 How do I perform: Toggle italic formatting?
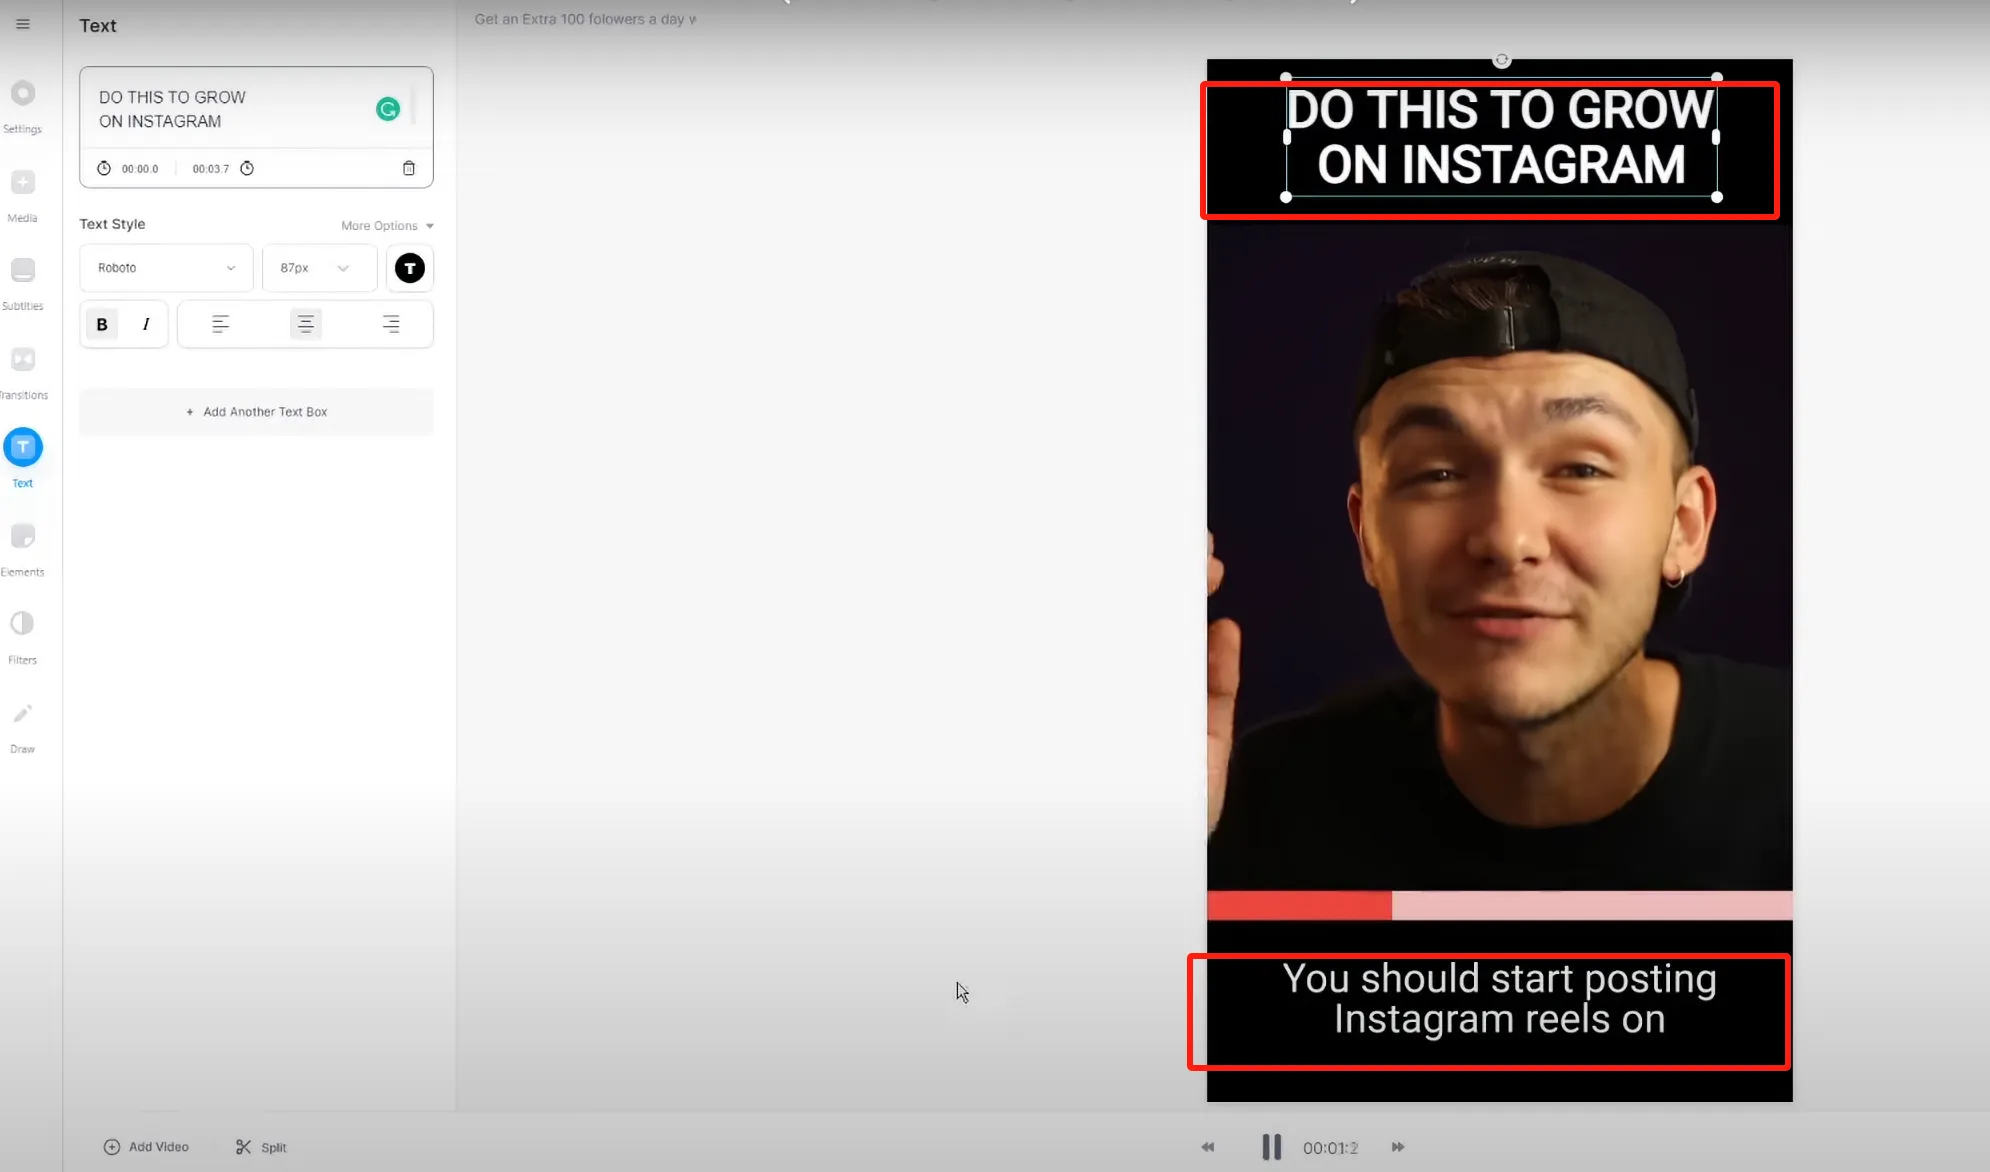(146, 324)
